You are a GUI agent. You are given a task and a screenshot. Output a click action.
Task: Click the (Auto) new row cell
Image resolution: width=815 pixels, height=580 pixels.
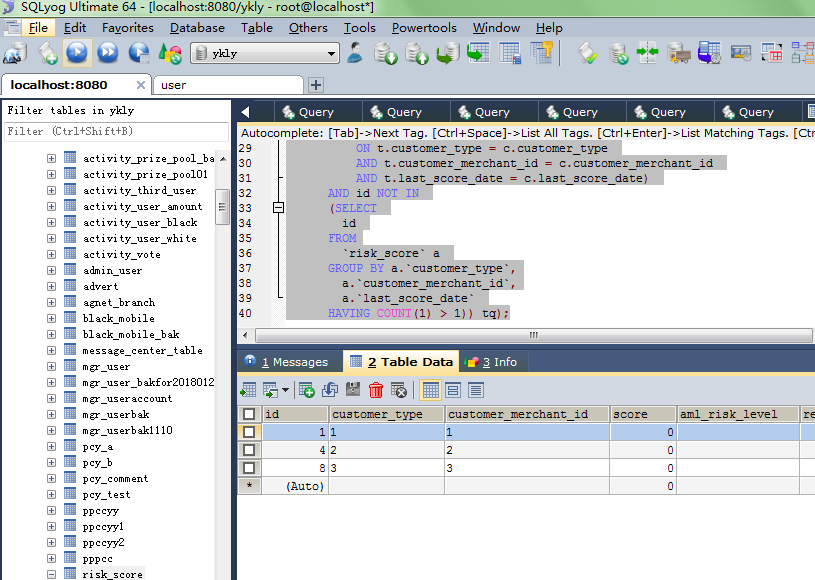[x=295, y=486]
